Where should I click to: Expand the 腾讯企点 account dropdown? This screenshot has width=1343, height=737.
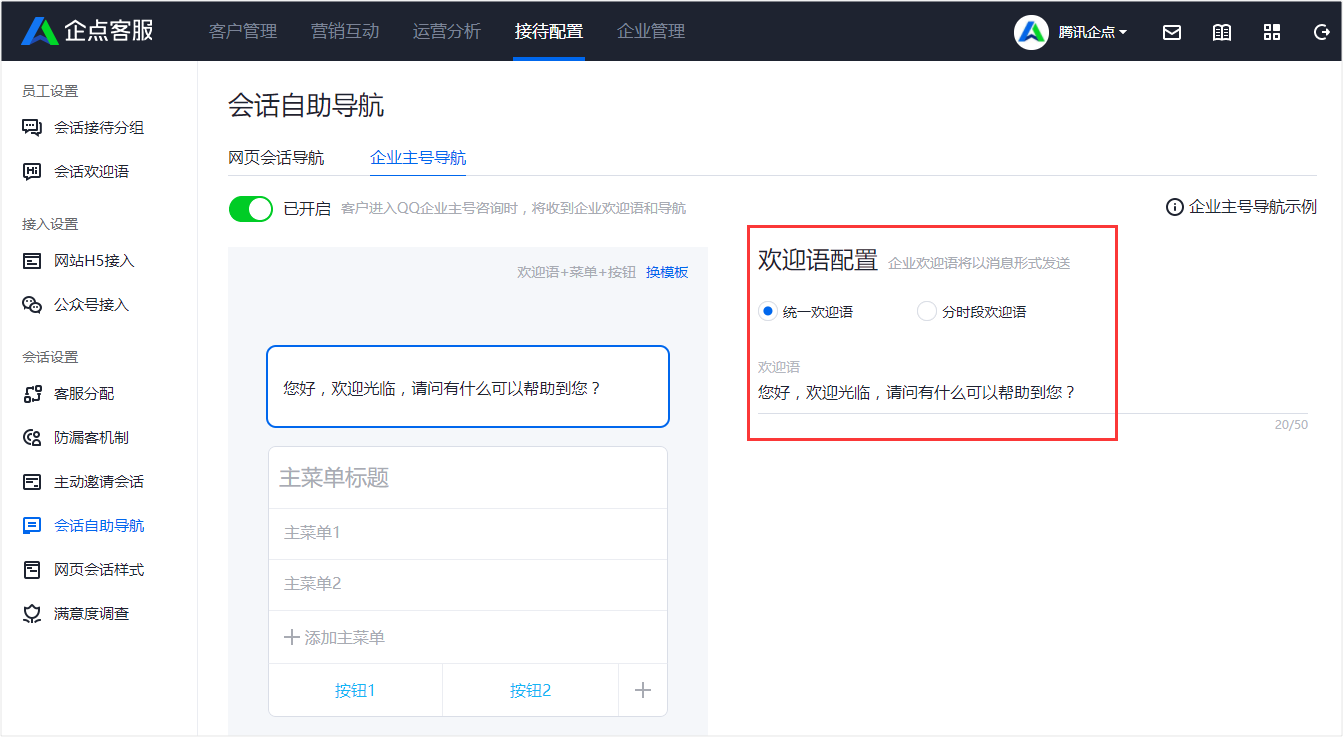(x=1092, y=32)
